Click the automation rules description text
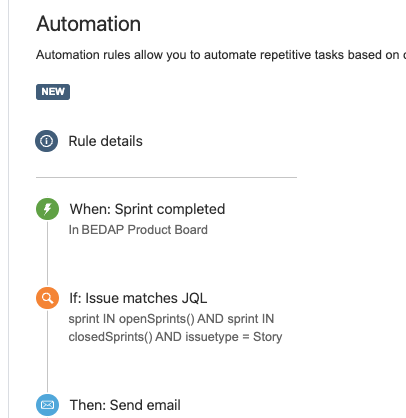 click(221, 55)
